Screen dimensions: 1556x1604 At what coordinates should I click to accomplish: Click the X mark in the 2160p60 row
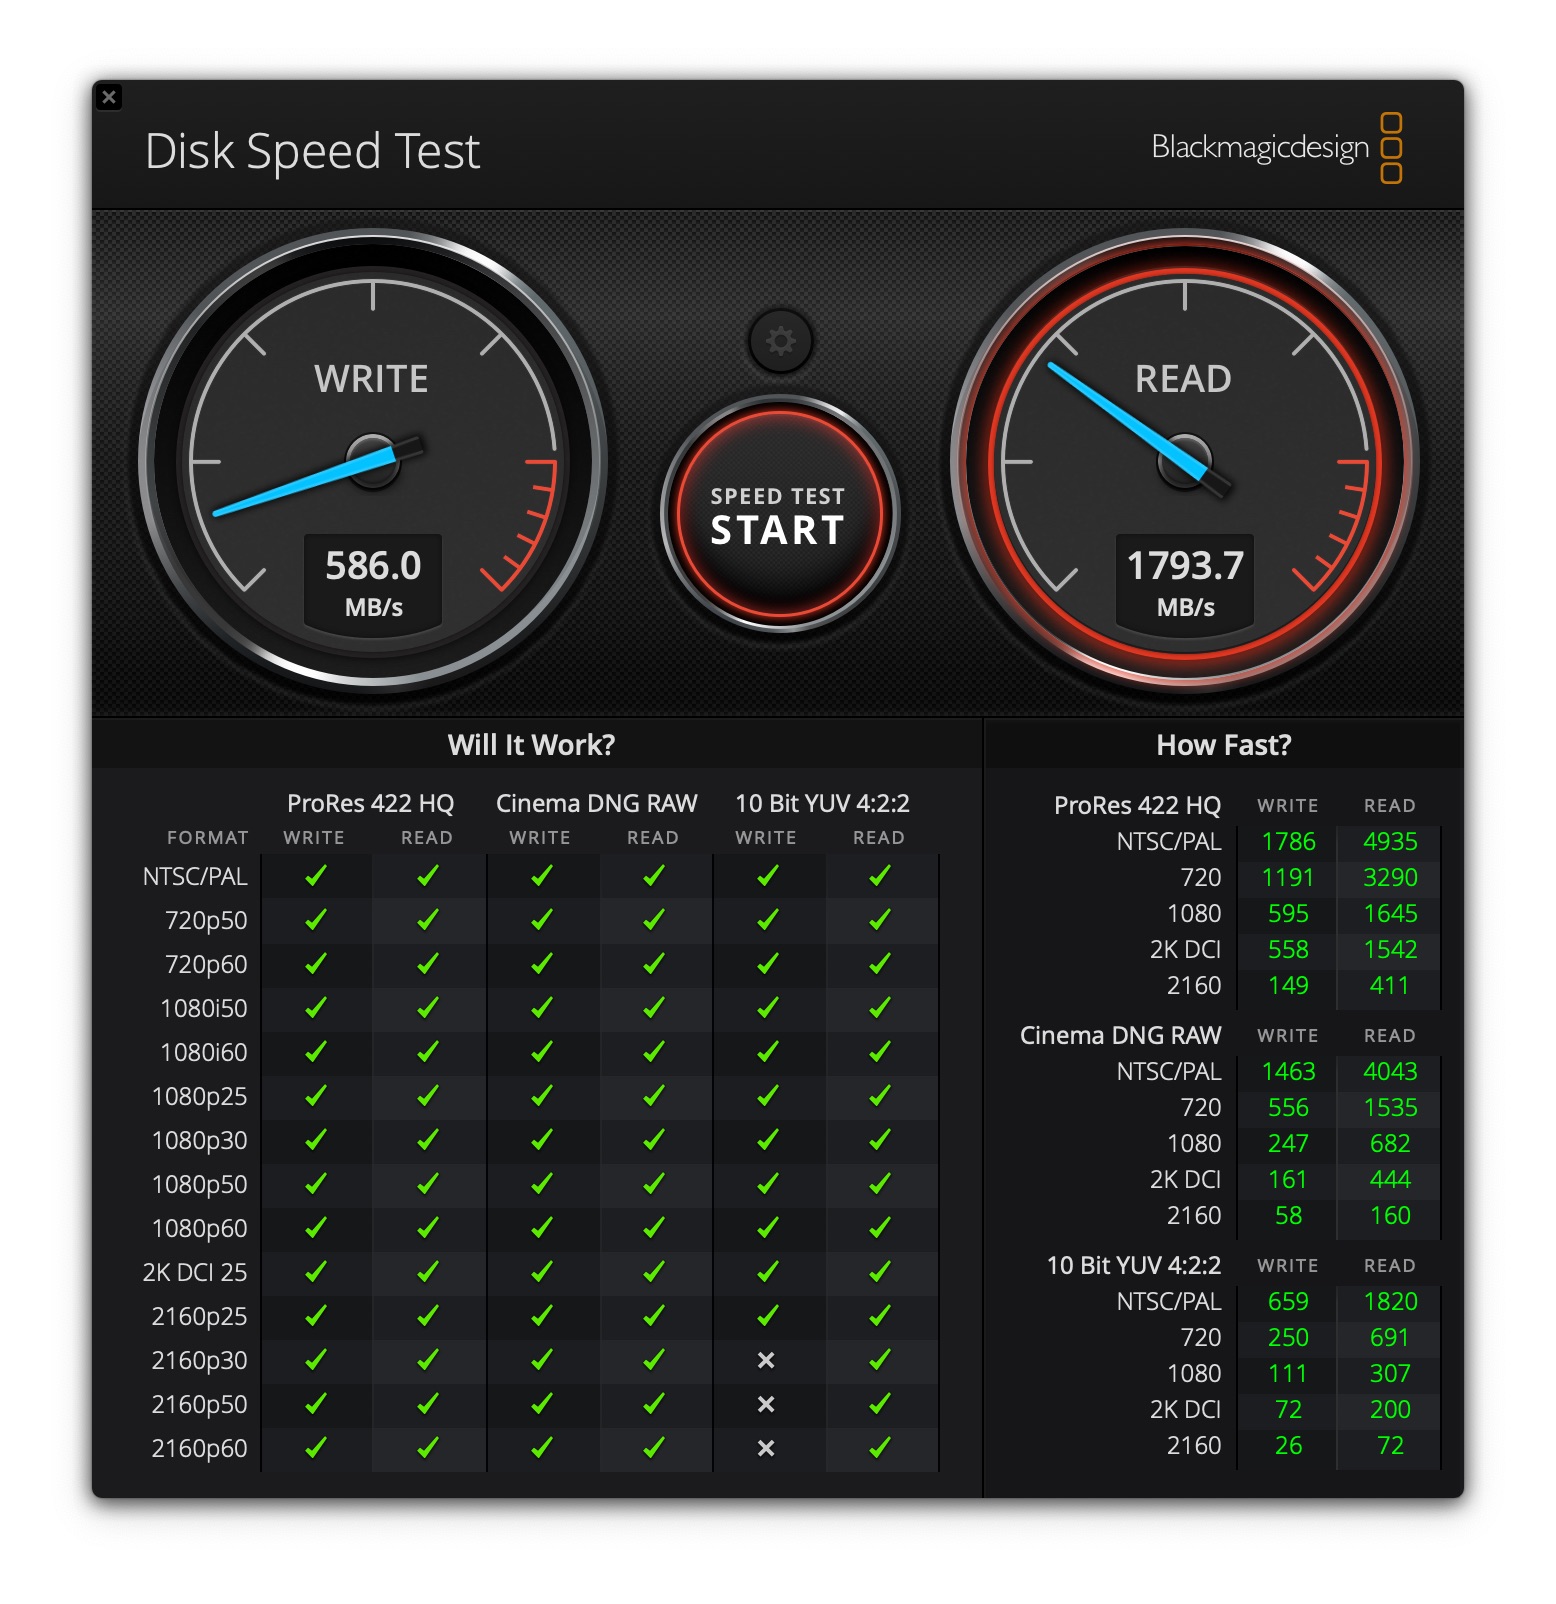[766, 1448]
